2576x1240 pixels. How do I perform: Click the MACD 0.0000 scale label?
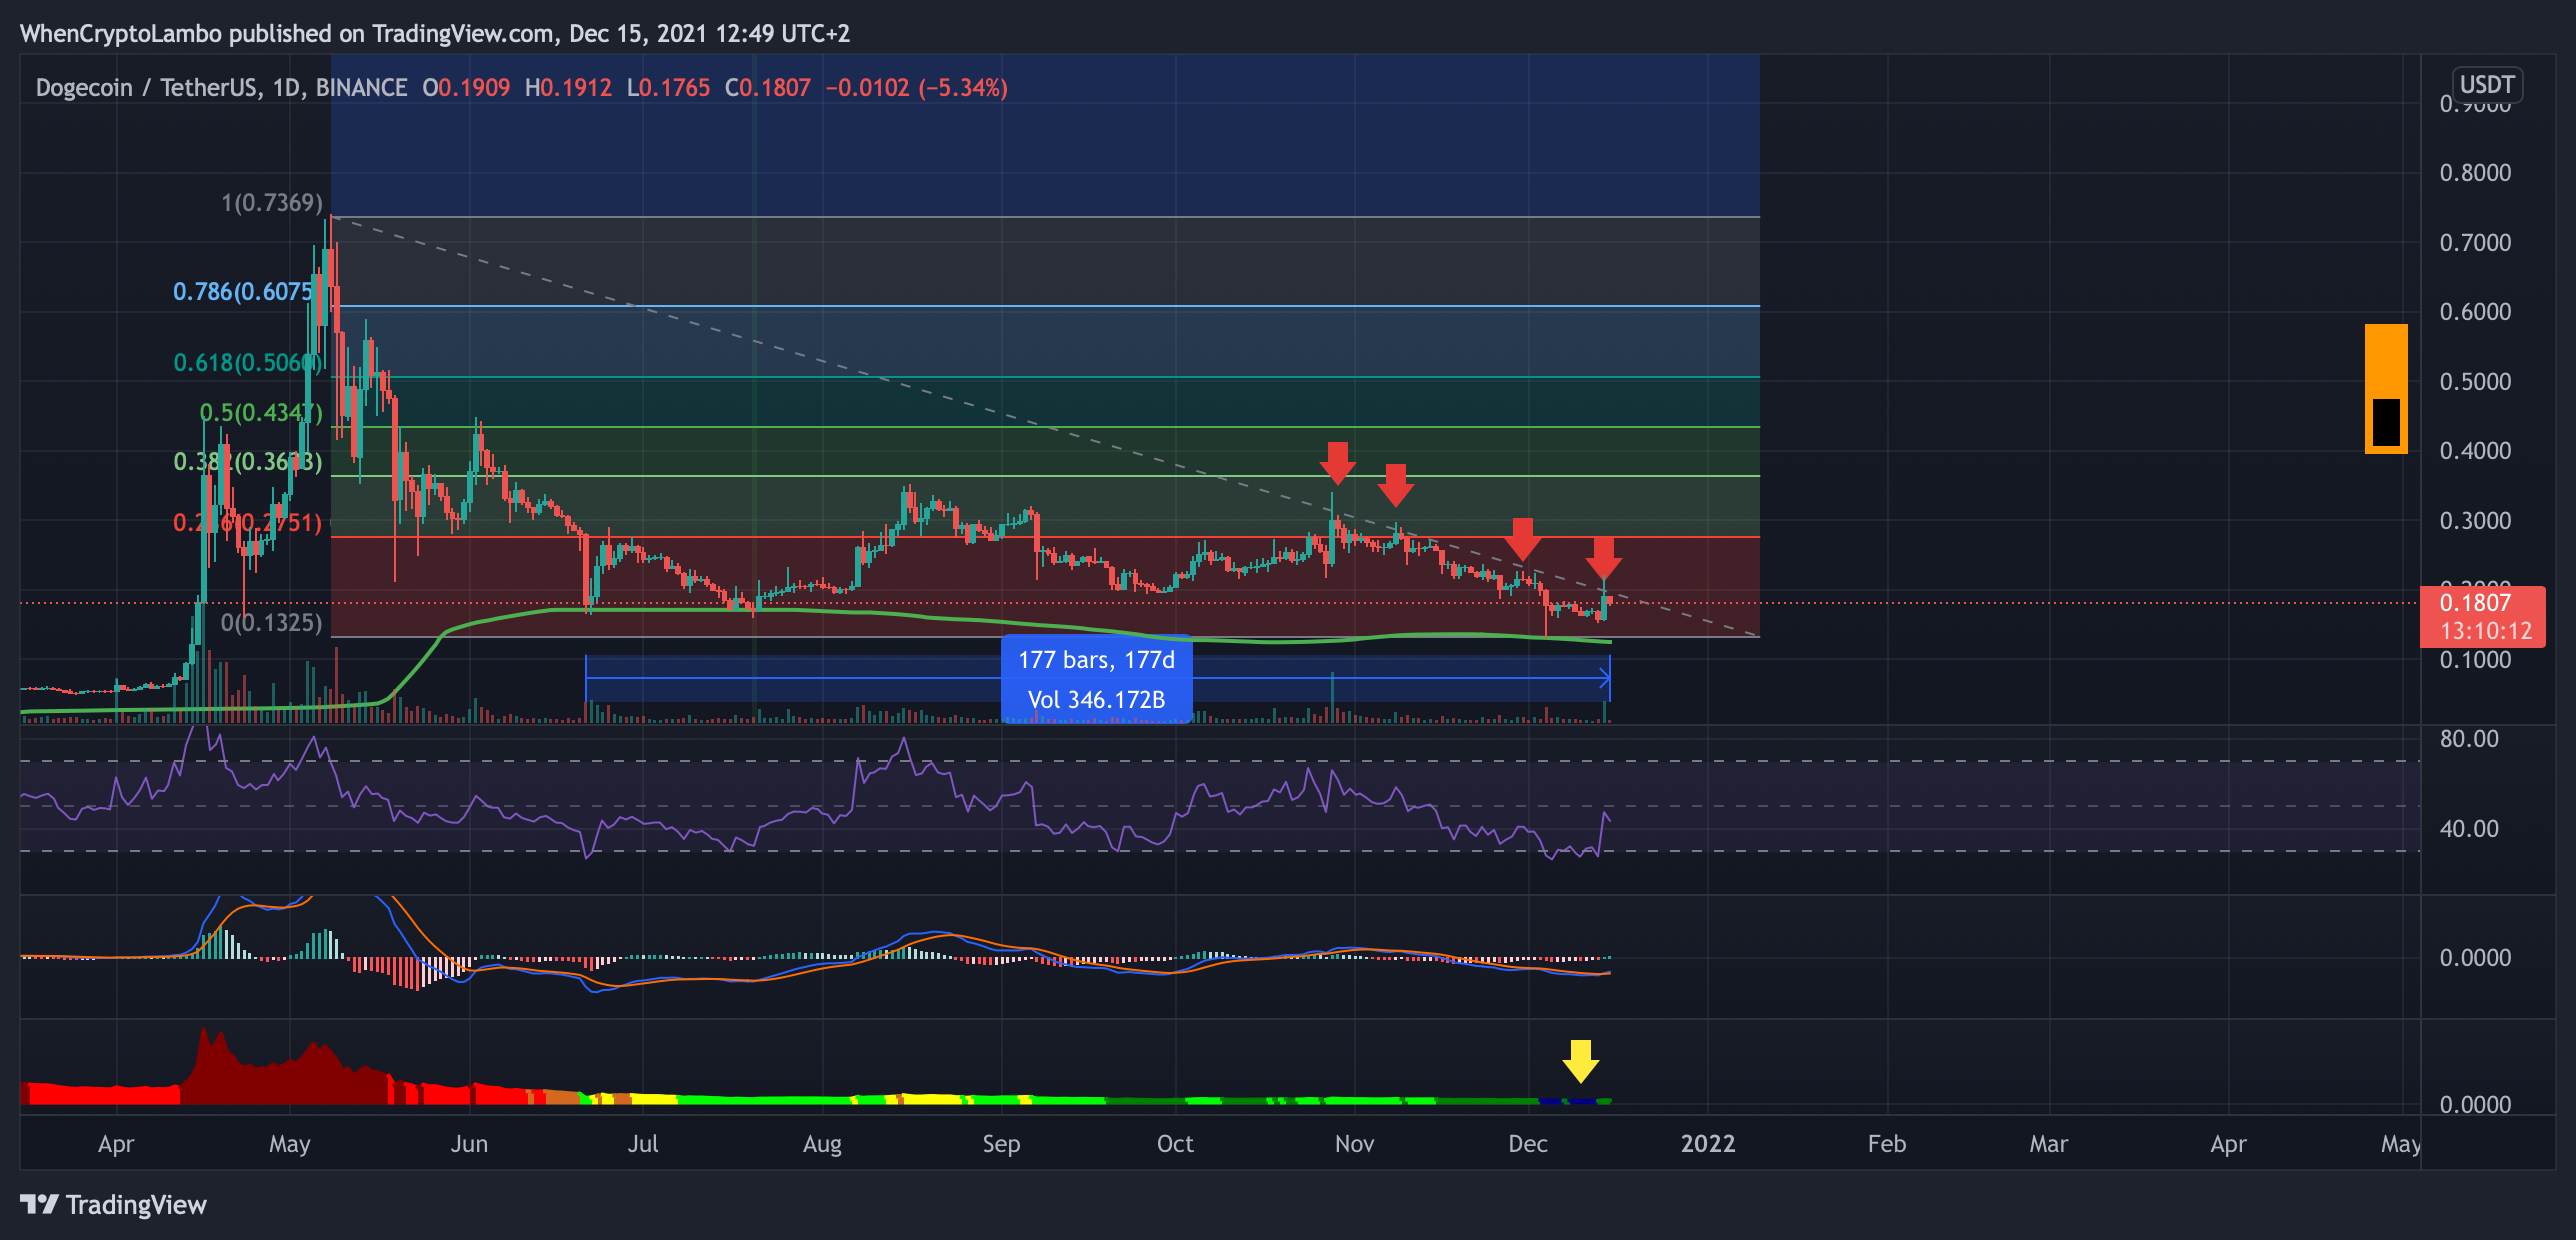(x=2475, y=958)
